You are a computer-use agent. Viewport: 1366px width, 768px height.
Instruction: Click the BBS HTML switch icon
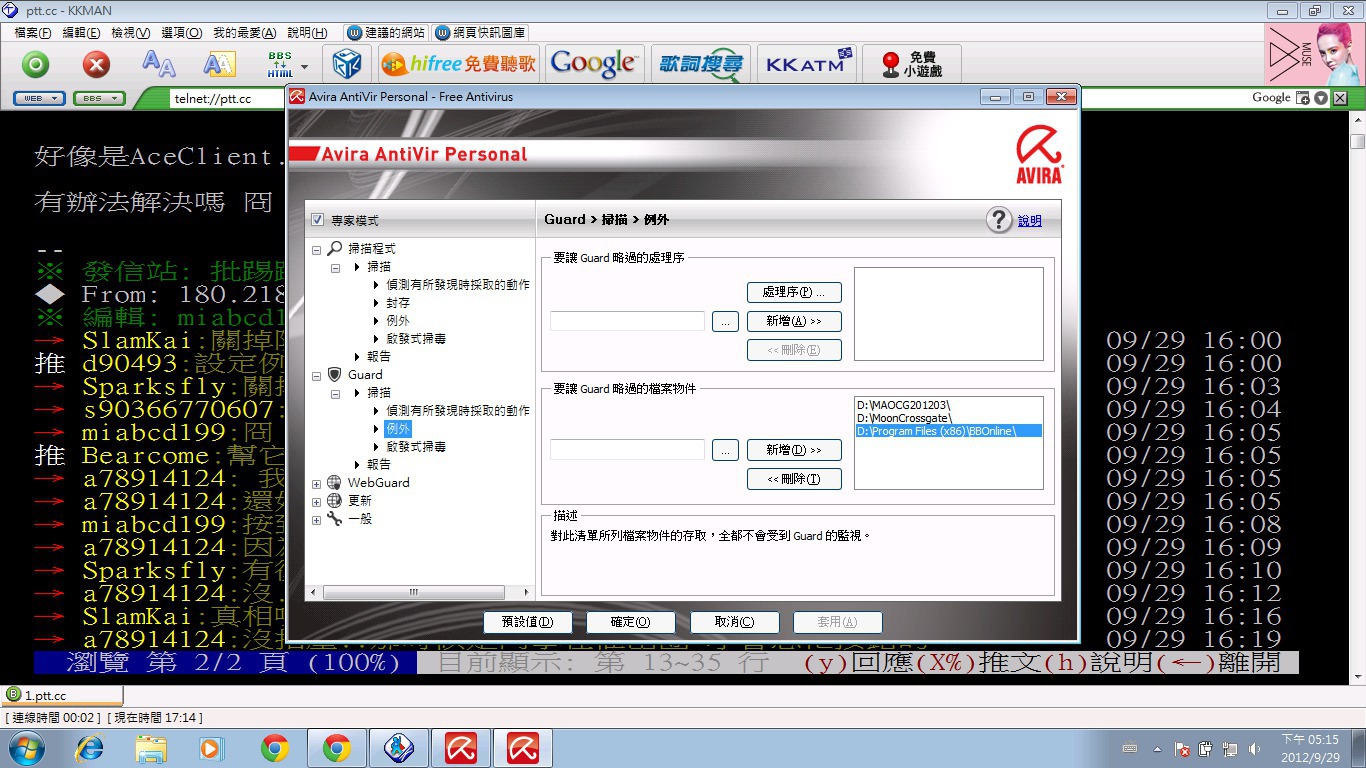pos(280,65)
